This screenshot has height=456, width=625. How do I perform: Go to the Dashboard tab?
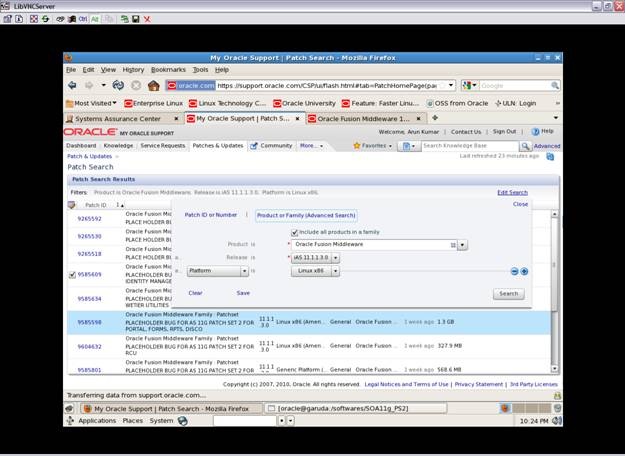click(81, 146)
